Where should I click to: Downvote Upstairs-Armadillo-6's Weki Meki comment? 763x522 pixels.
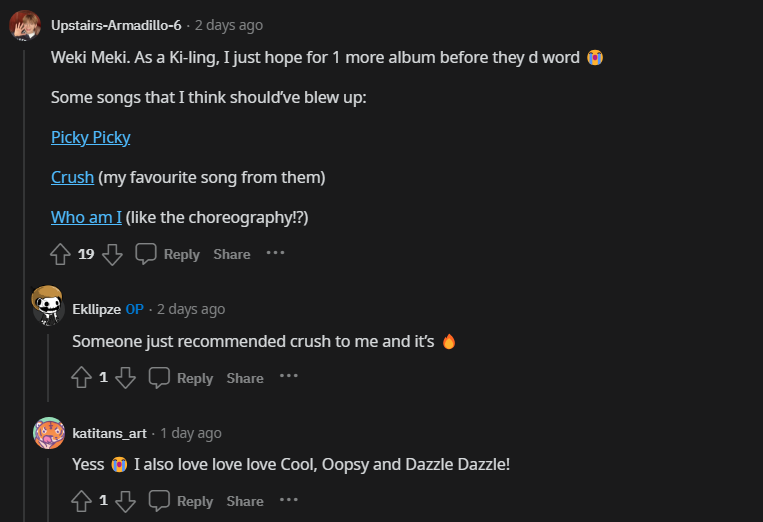(x=112, y=254)
